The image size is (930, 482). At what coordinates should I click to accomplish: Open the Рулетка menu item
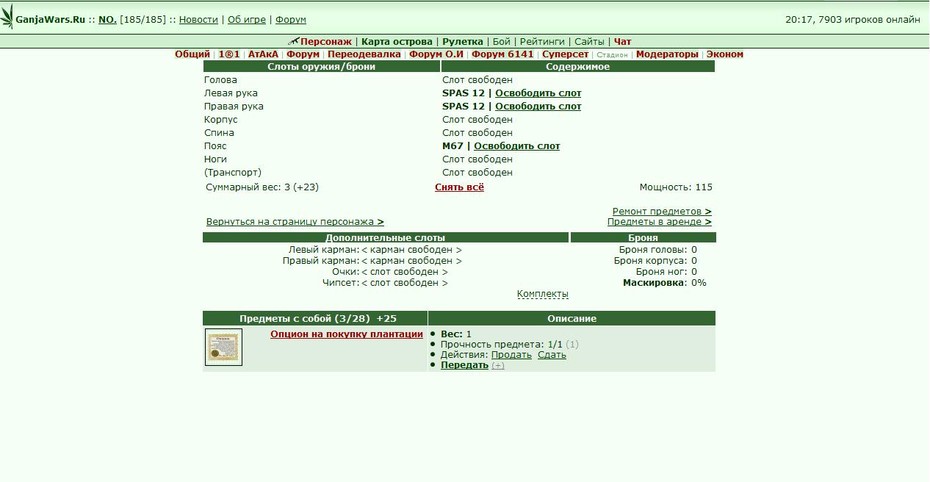pos(463,42)
